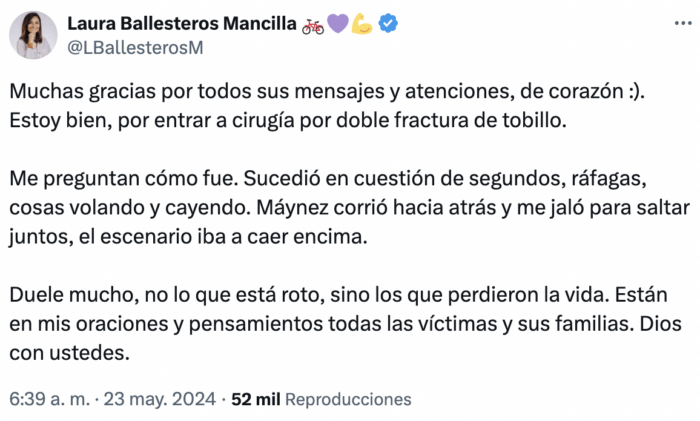Open the Reproducciones label

coord(347,398)
